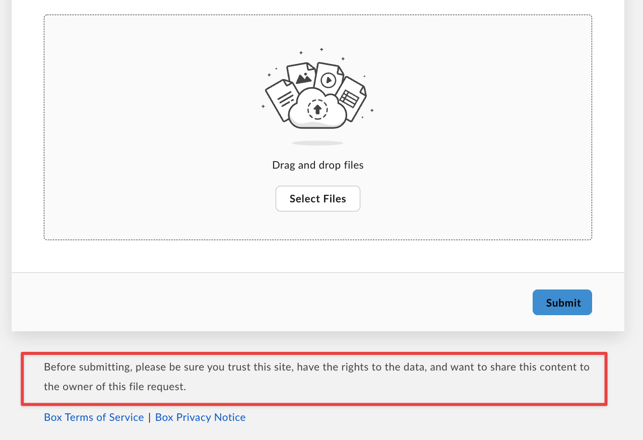643x440 pixels.
Task: Click the Drag and drop files label
Action: pos(318,165)
